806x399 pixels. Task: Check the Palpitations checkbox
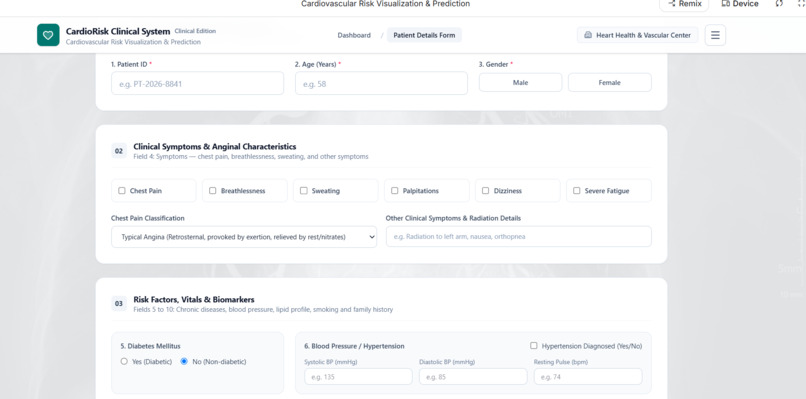[x=395, y=191]
